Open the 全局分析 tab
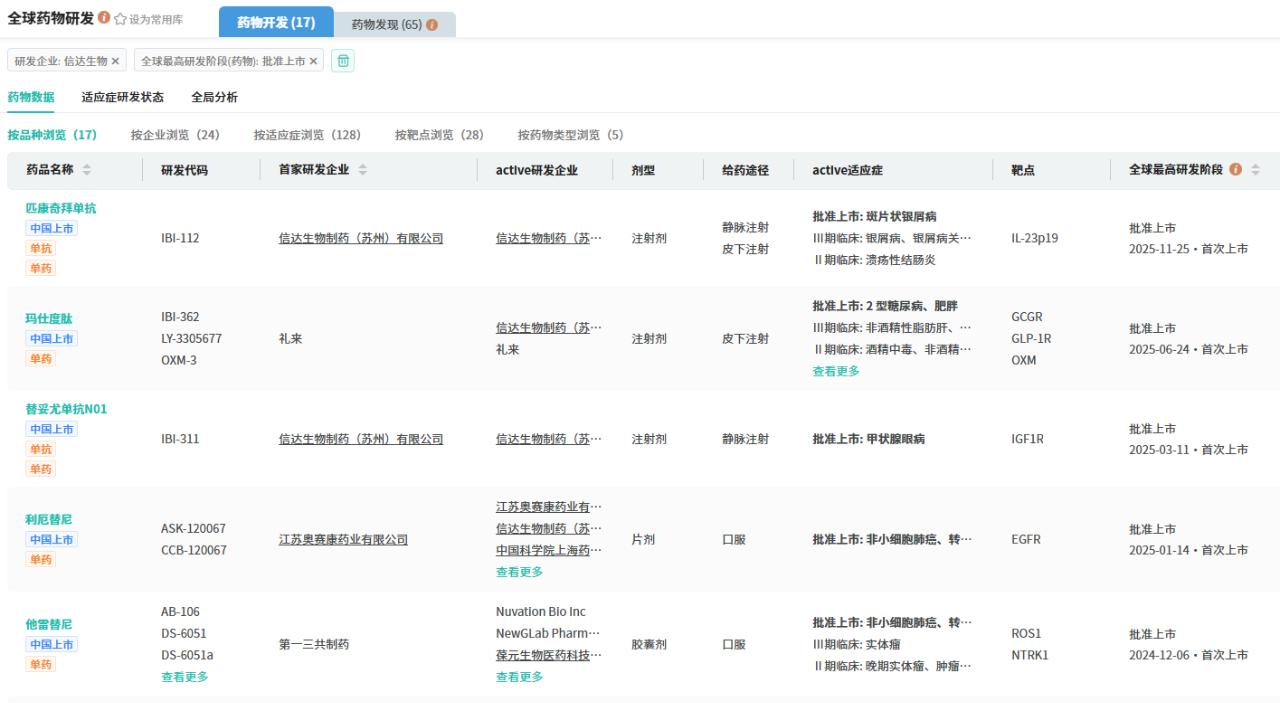 (x=214, y=97)
